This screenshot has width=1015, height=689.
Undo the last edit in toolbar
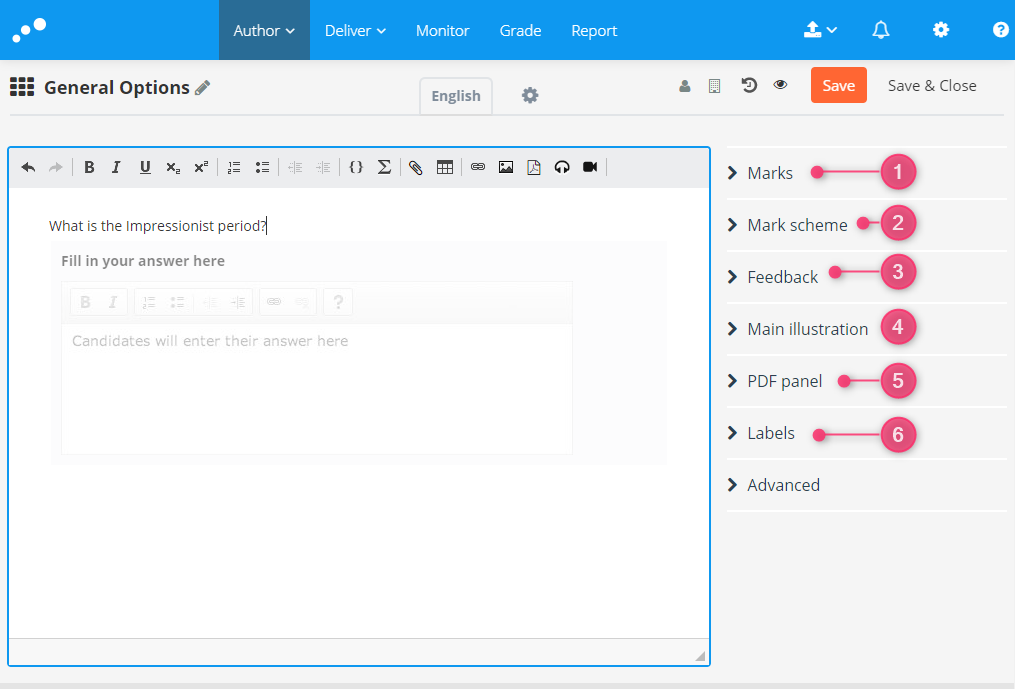point(28,168)
